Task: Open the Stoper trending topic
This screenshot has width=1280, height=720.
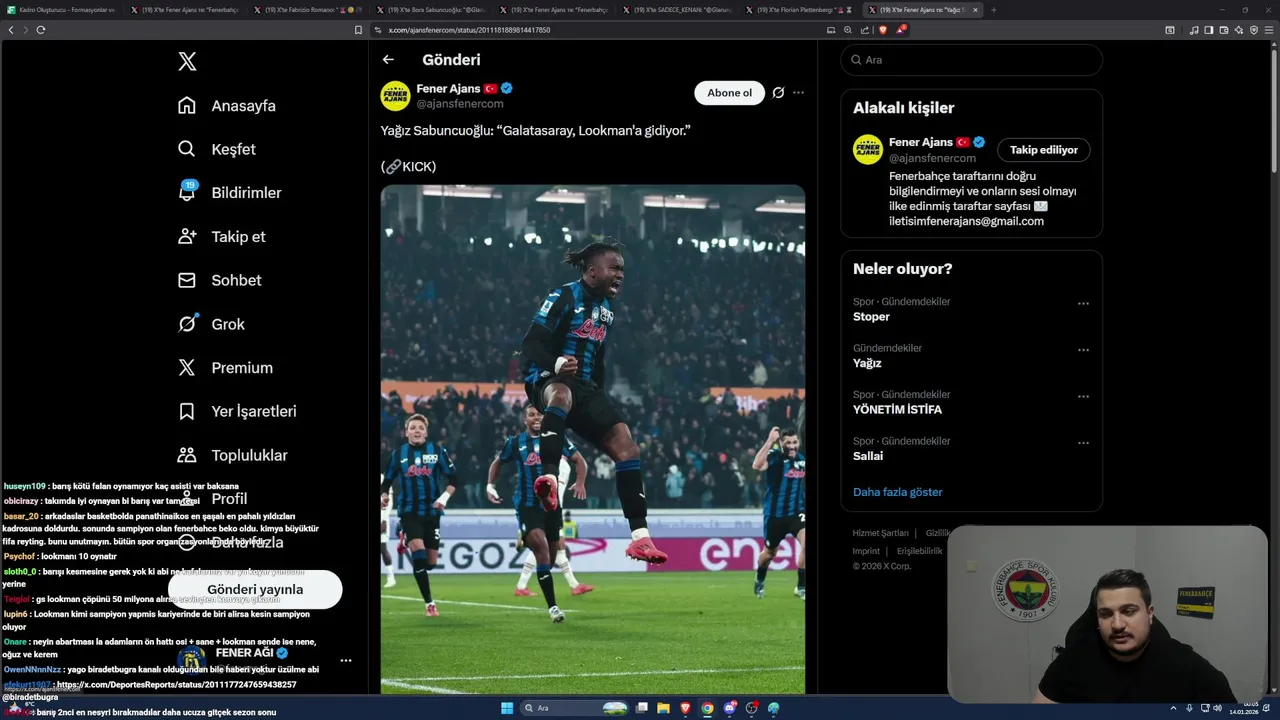Action: pyautogui.click(x=871, y=317)
